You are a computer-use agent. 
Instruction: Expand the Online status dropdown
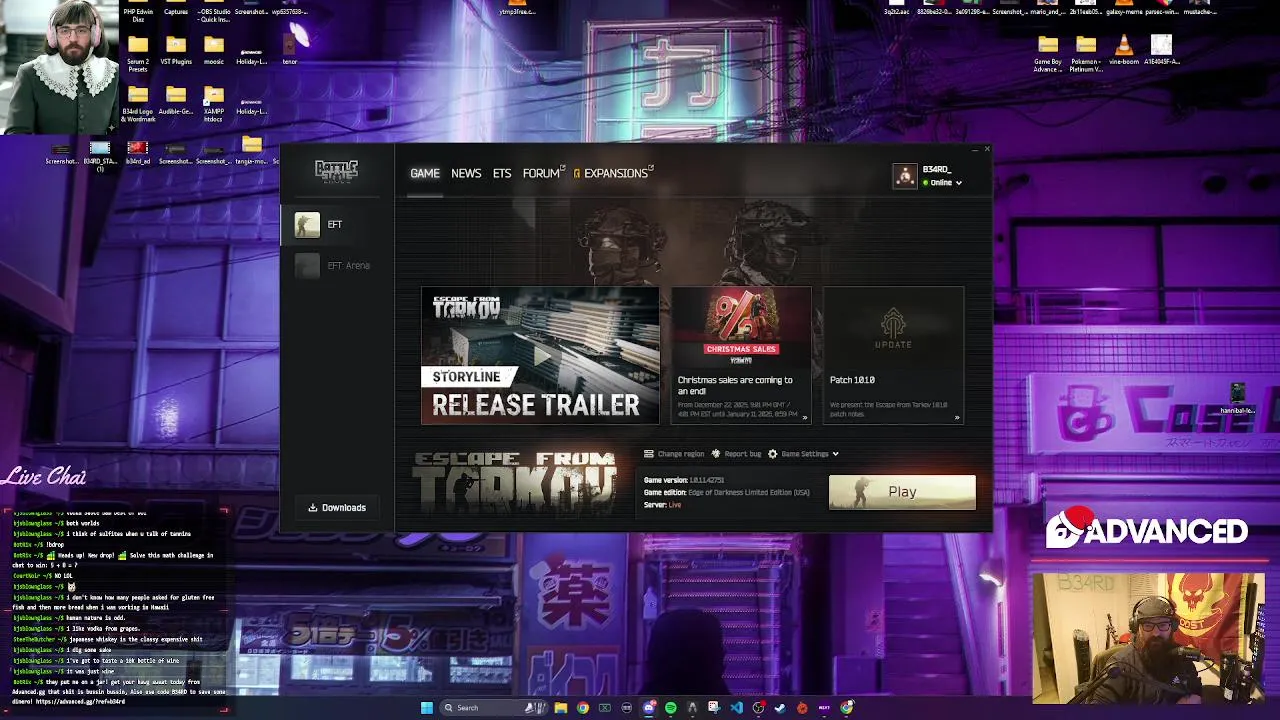tap(942, 183)
